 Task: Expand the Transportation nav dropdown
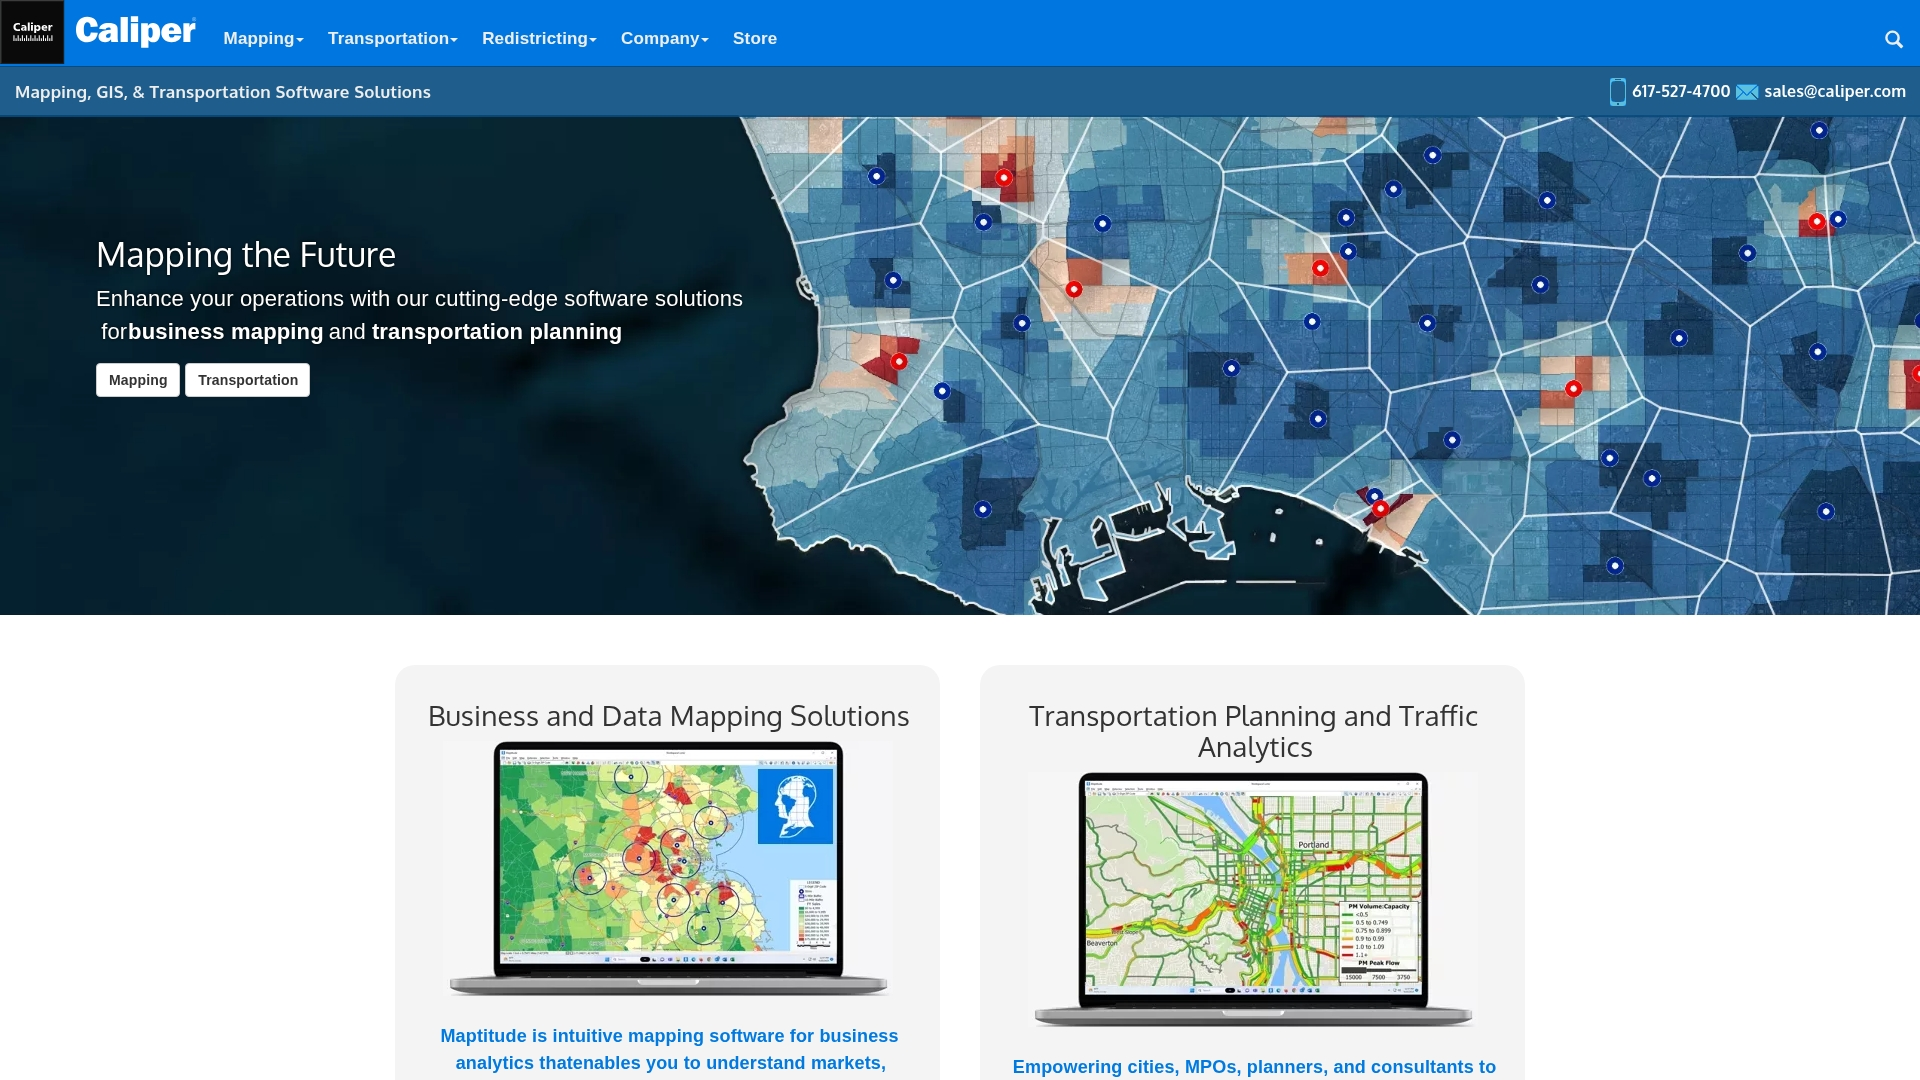392,38
